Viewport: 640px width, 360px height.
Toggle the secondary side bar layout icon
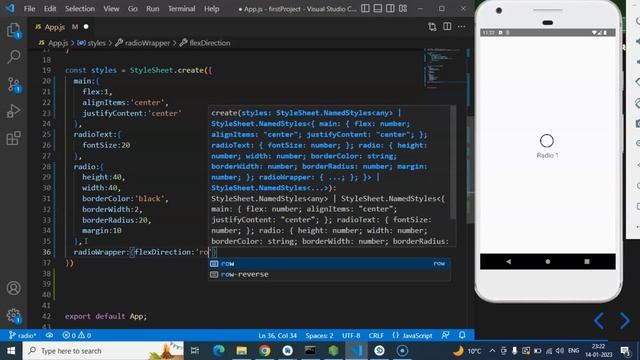pyautogui.click(x=390, y=9)
